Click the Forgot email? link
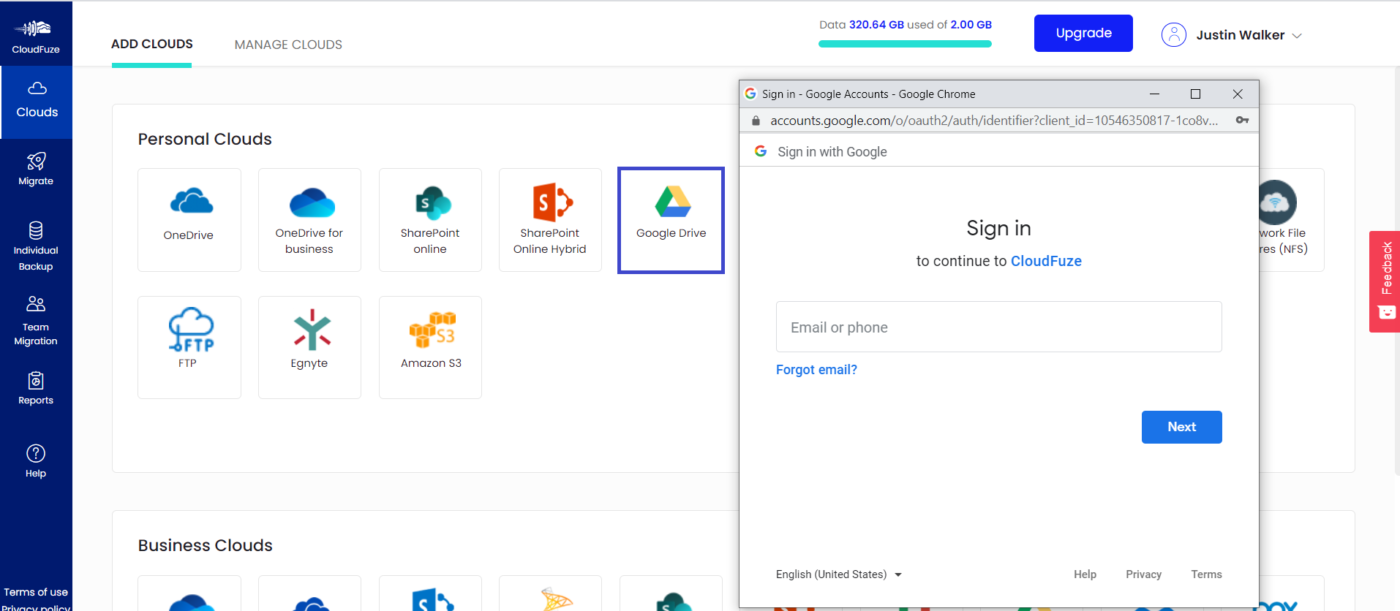 click(x=816, y=370)
